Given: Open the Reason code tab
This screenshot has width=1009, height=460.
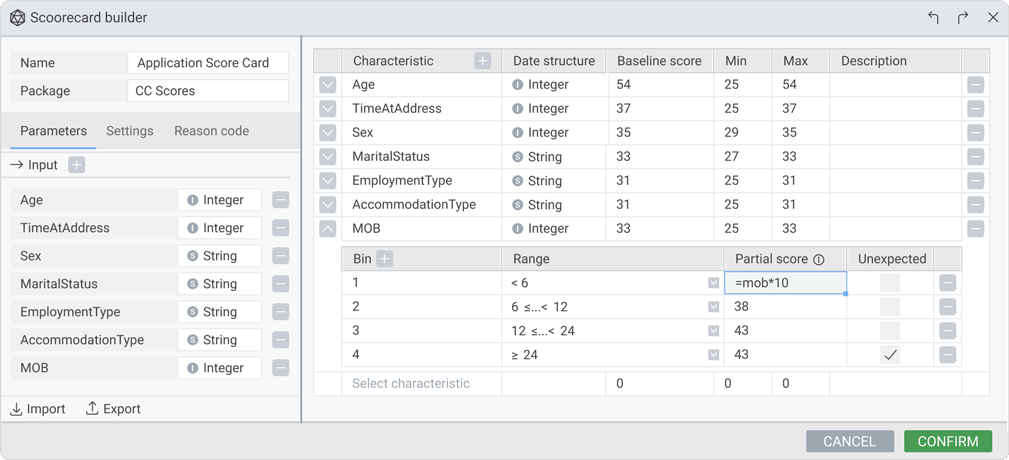Looking at the screenshot, I should [211, 131].
